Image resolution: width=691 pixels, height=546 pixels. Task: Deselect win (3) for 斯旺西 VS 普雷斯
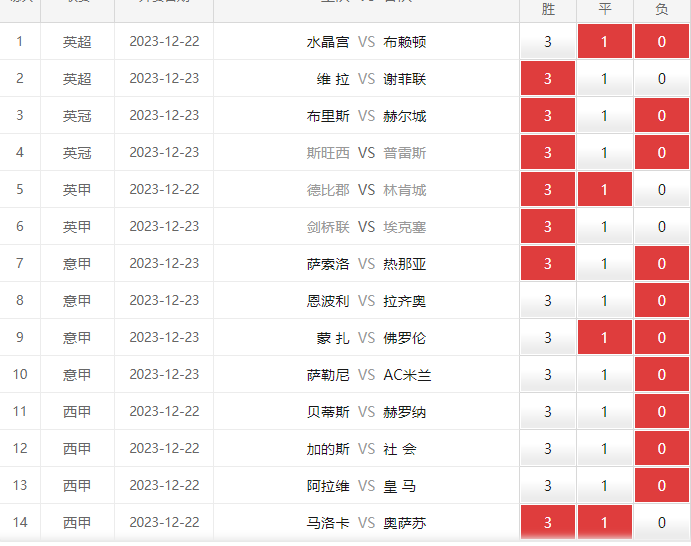[548, 152]
